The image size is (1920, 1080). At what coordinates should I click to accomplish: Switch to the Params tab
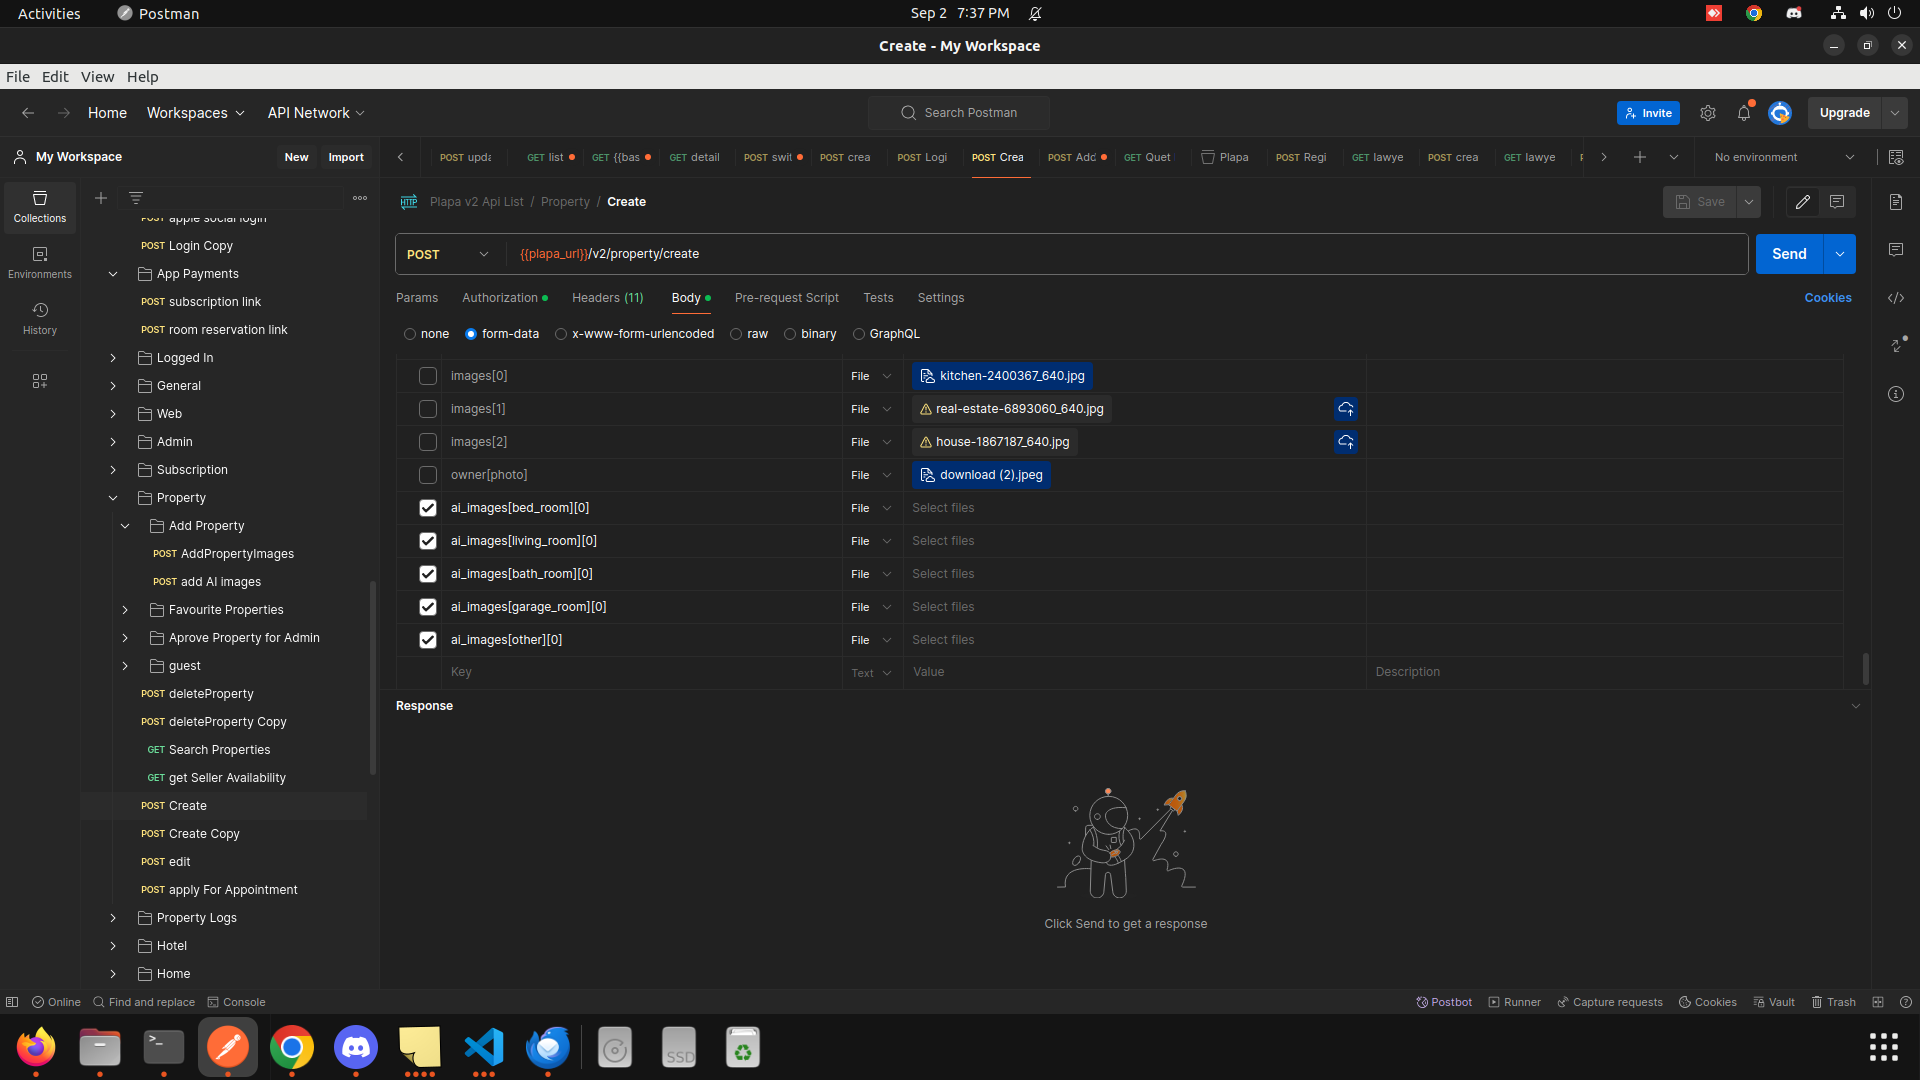pyautogui.click(x=417, y=298)
